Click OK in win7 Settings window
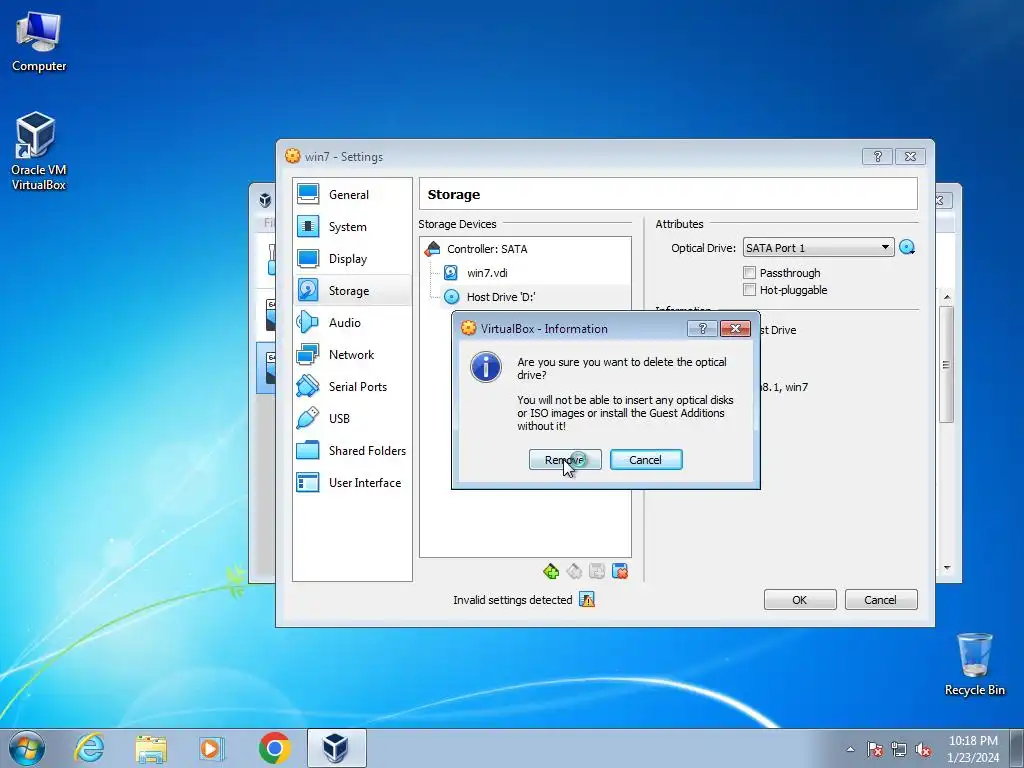Image resolution: width=1024 pixels, height=768 pixels. [800, 600]
